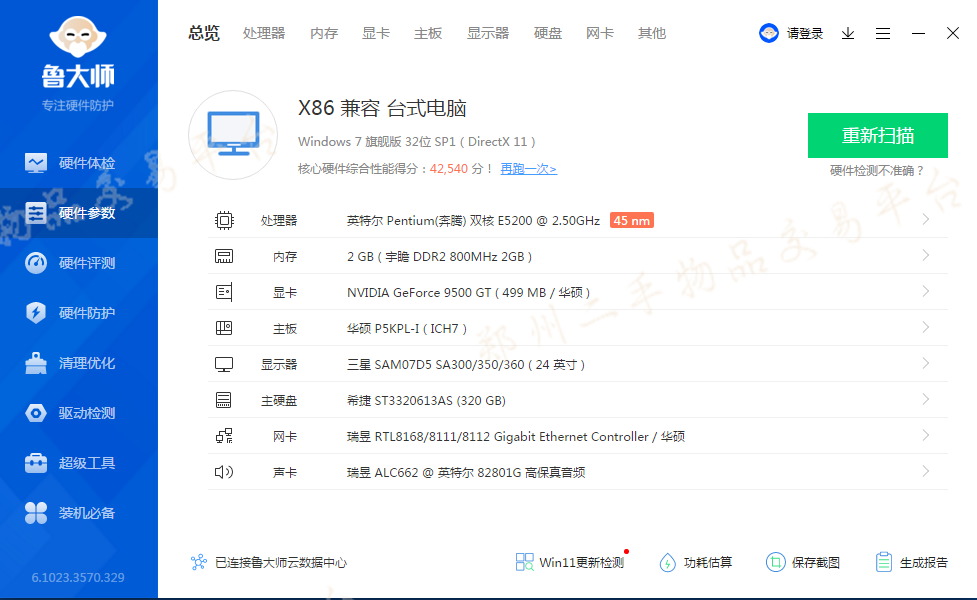Open 装机必备 software section
Image resolution: width=977 pixels, height=600 pixels.
(x=79, y=513)
